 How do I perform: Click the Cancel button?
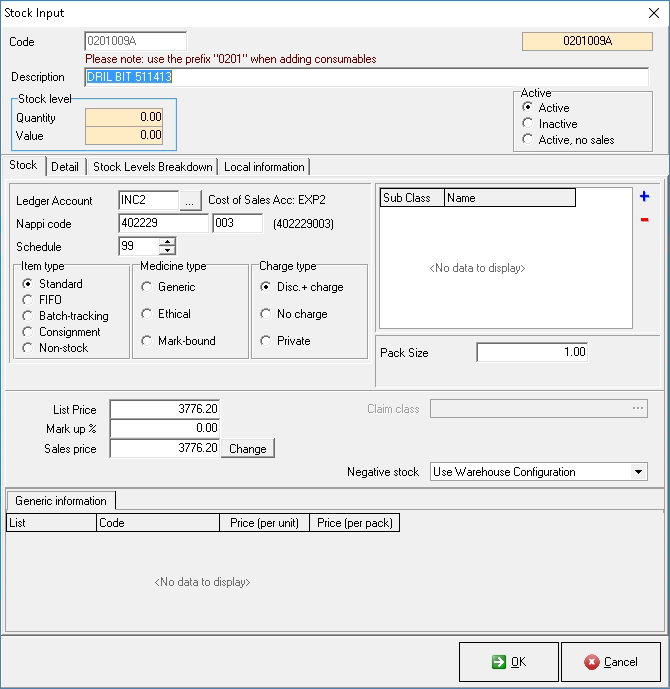coord(611,662)
